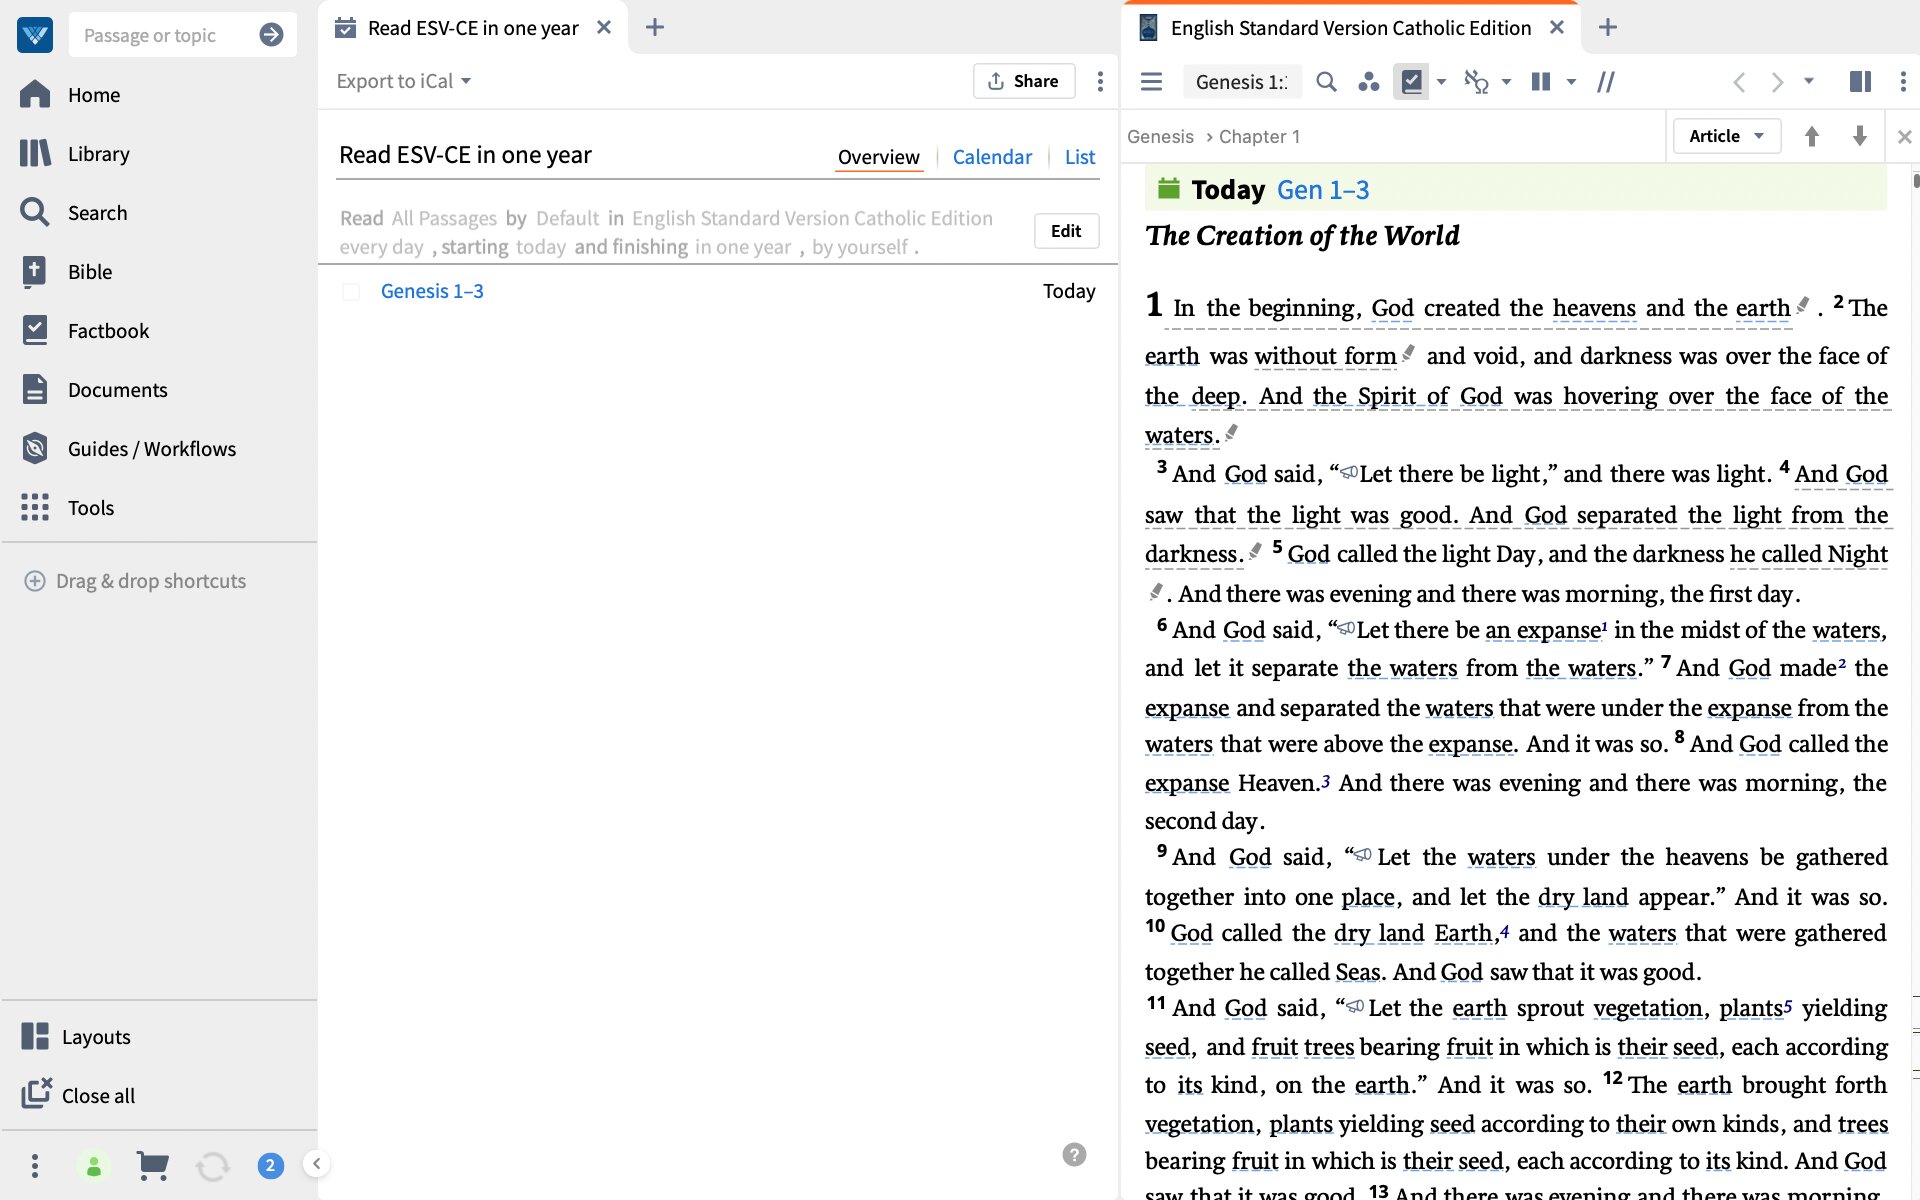Open the shopping cart
Screen dimensions: 1920x1200
(152, 1166)
